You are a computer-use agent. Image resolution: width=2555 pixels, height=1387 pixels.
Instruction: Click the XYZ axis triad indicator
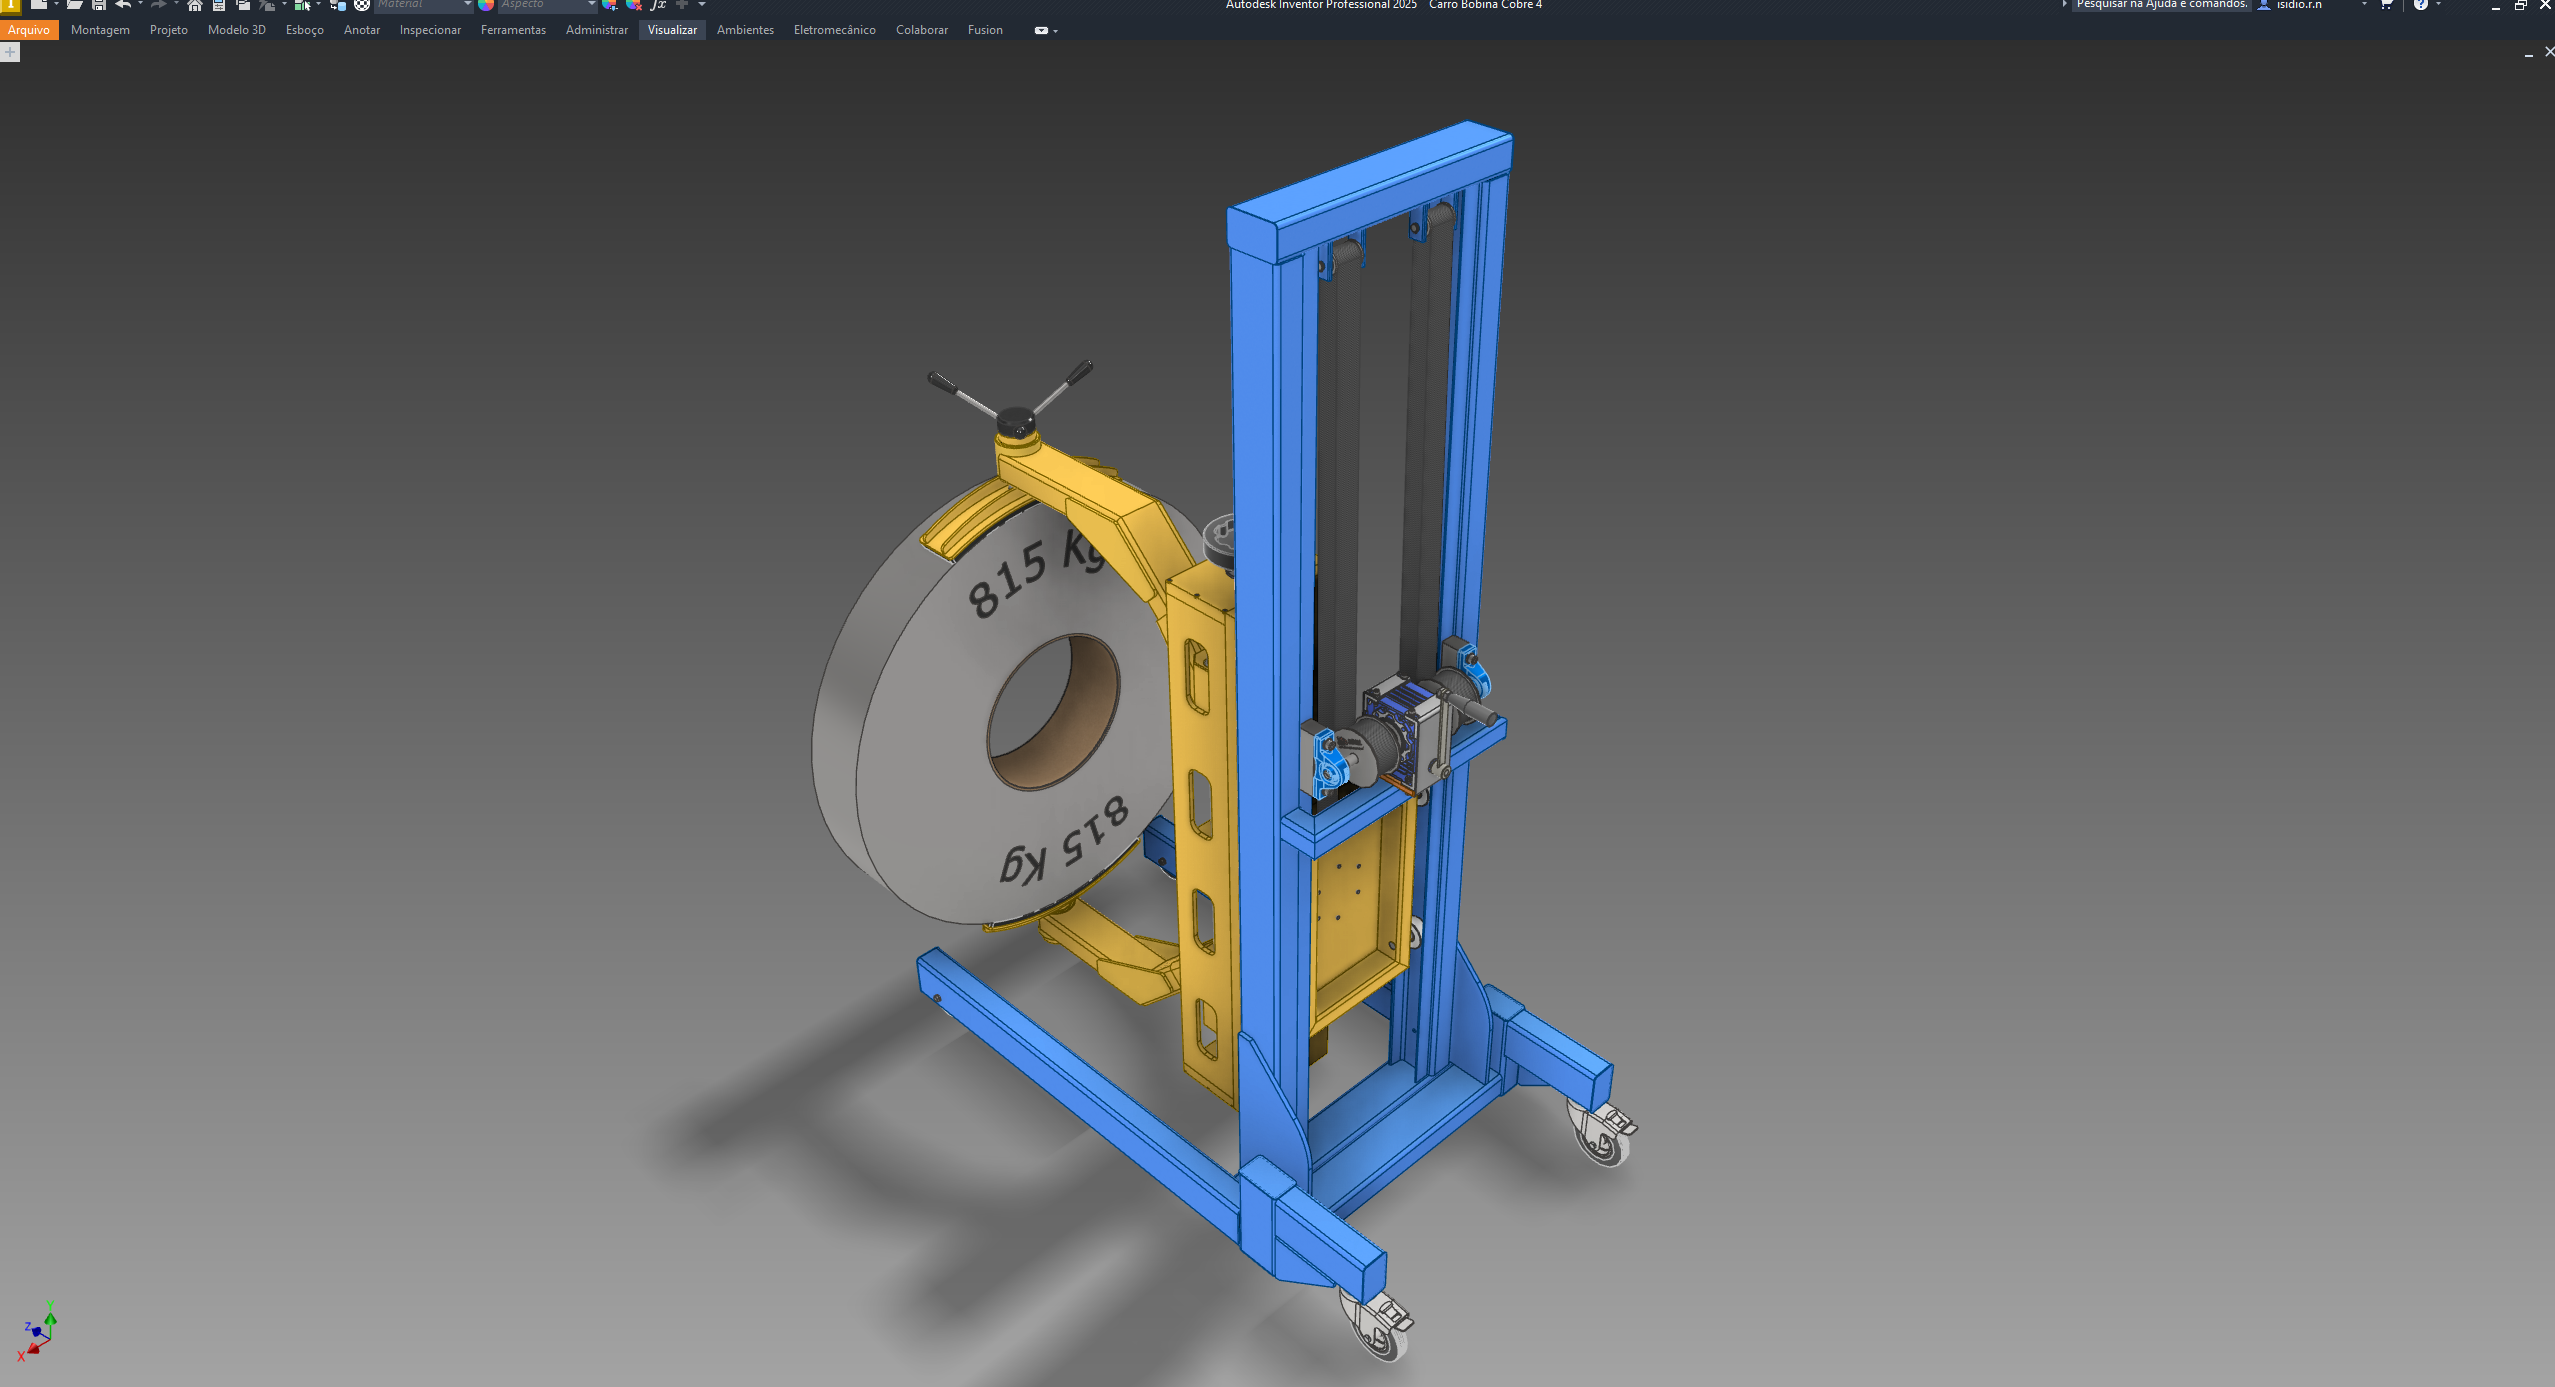click(36, 1332)
